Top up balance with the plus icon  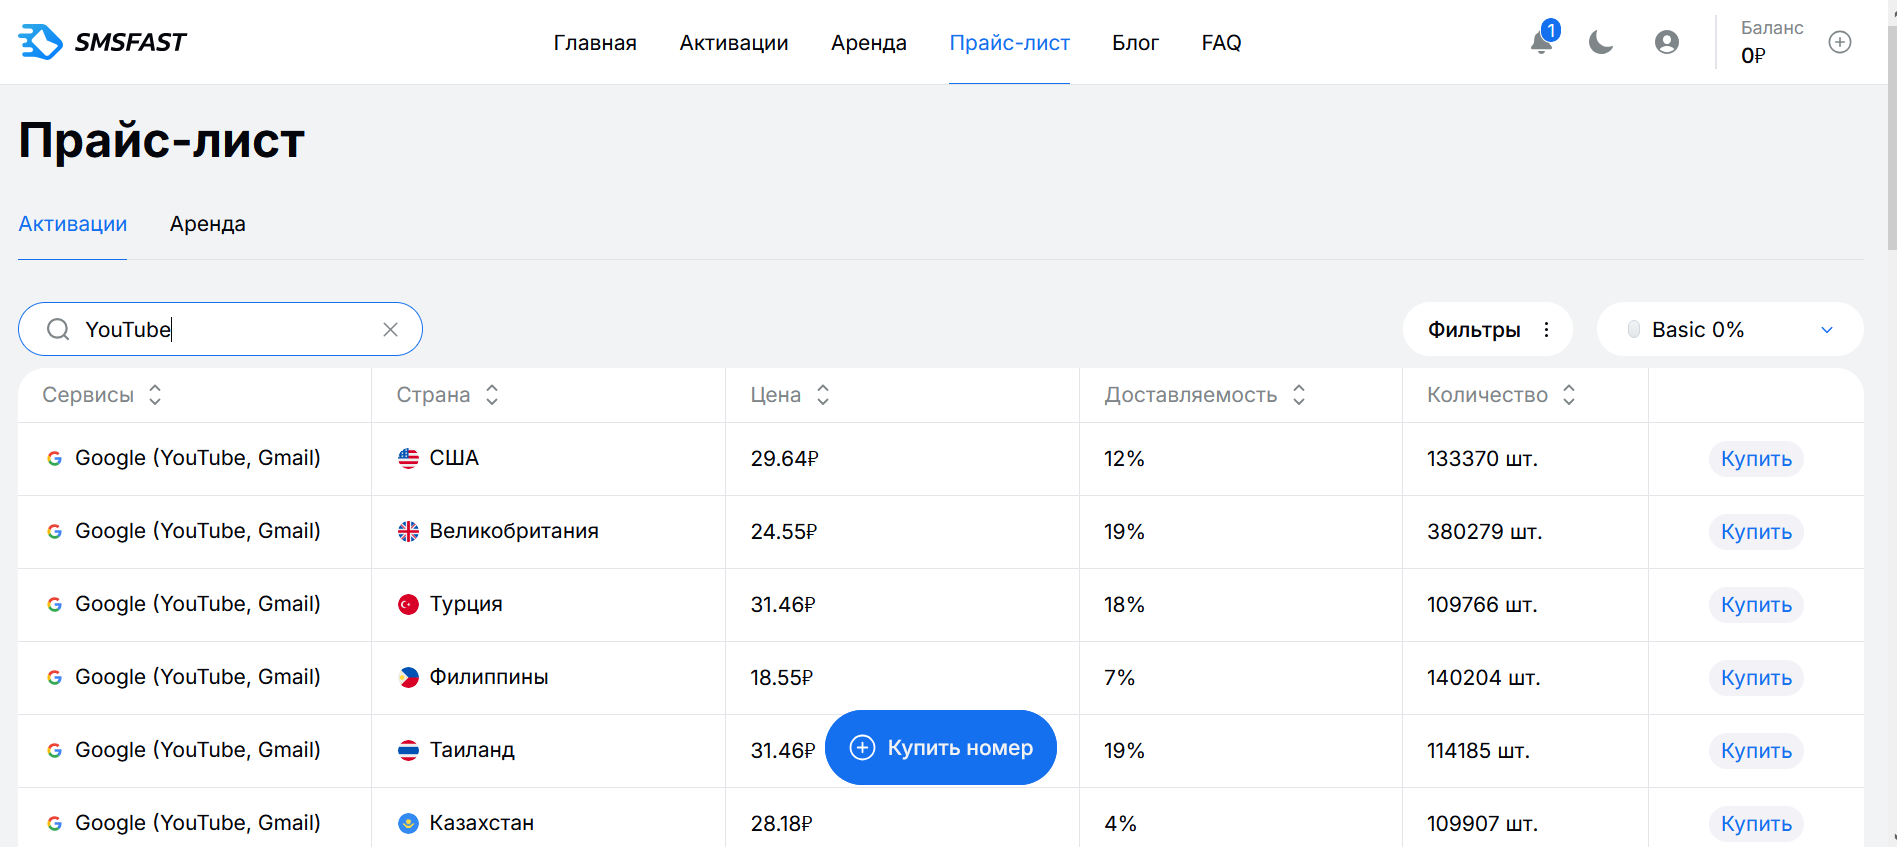(1840, 42)
